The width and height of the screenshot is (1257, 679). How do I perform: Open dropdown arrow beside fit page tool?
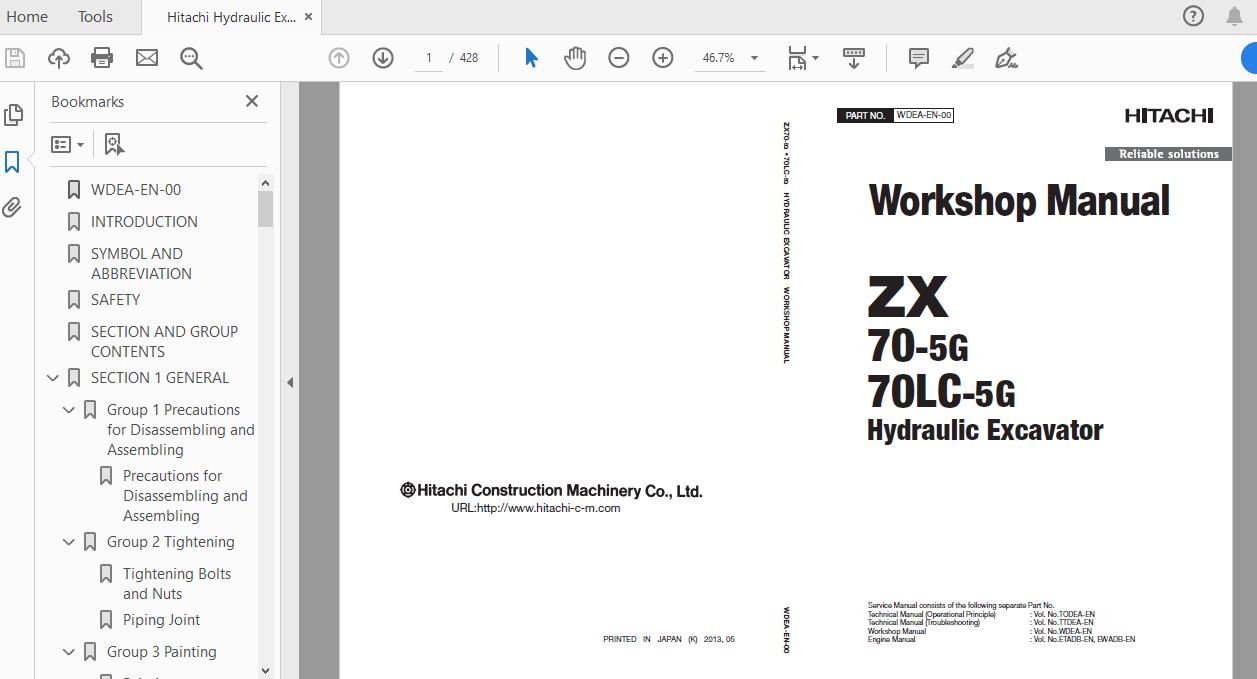(815, 58)
